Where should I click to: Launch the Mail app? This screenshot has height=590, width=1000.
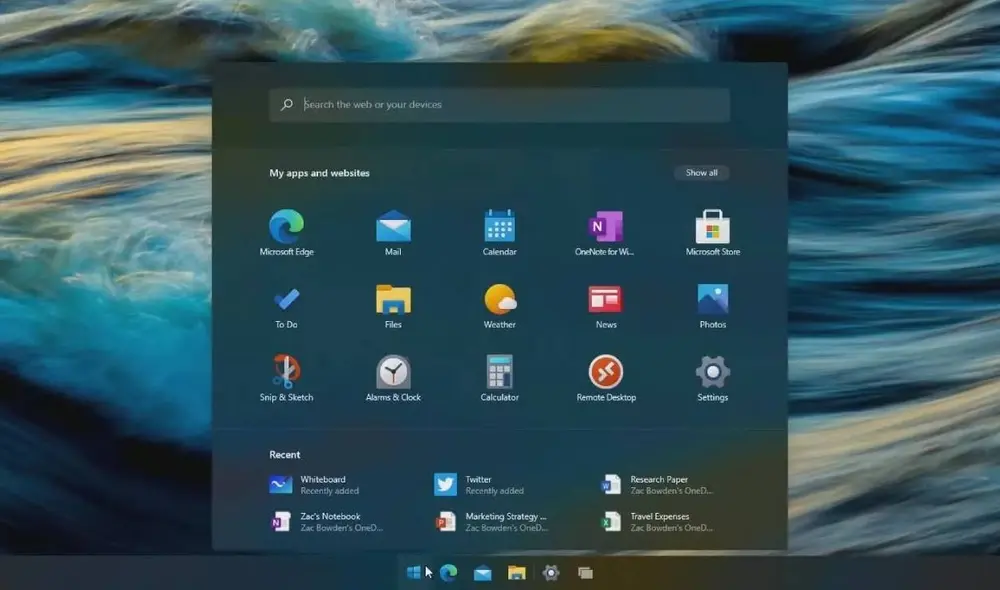click(393, 228)
